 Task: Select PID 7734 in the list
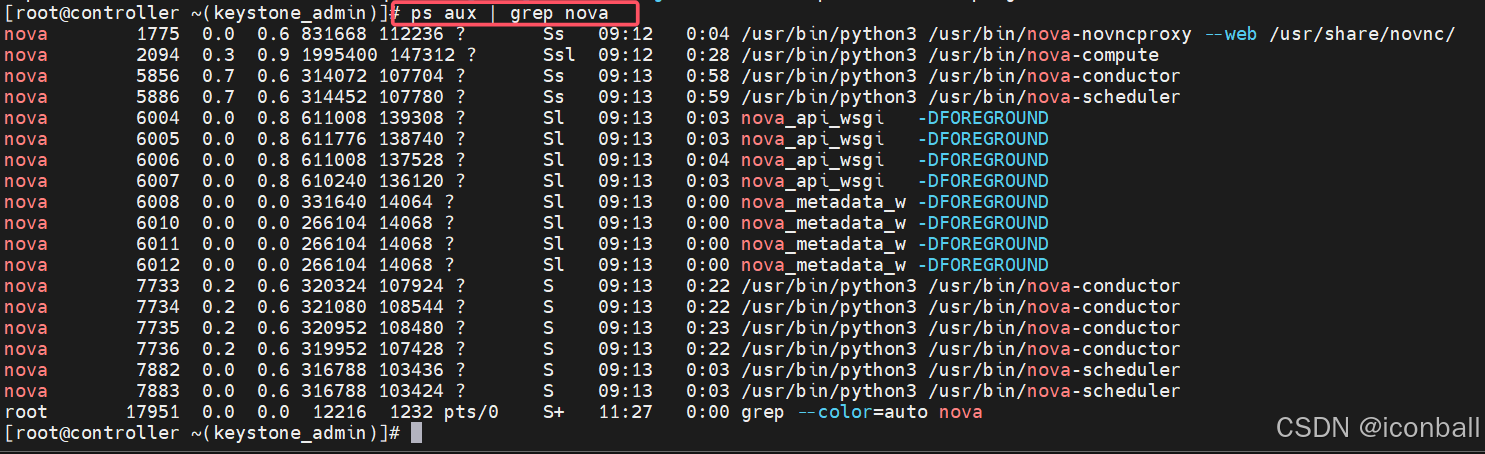point(158,307)
